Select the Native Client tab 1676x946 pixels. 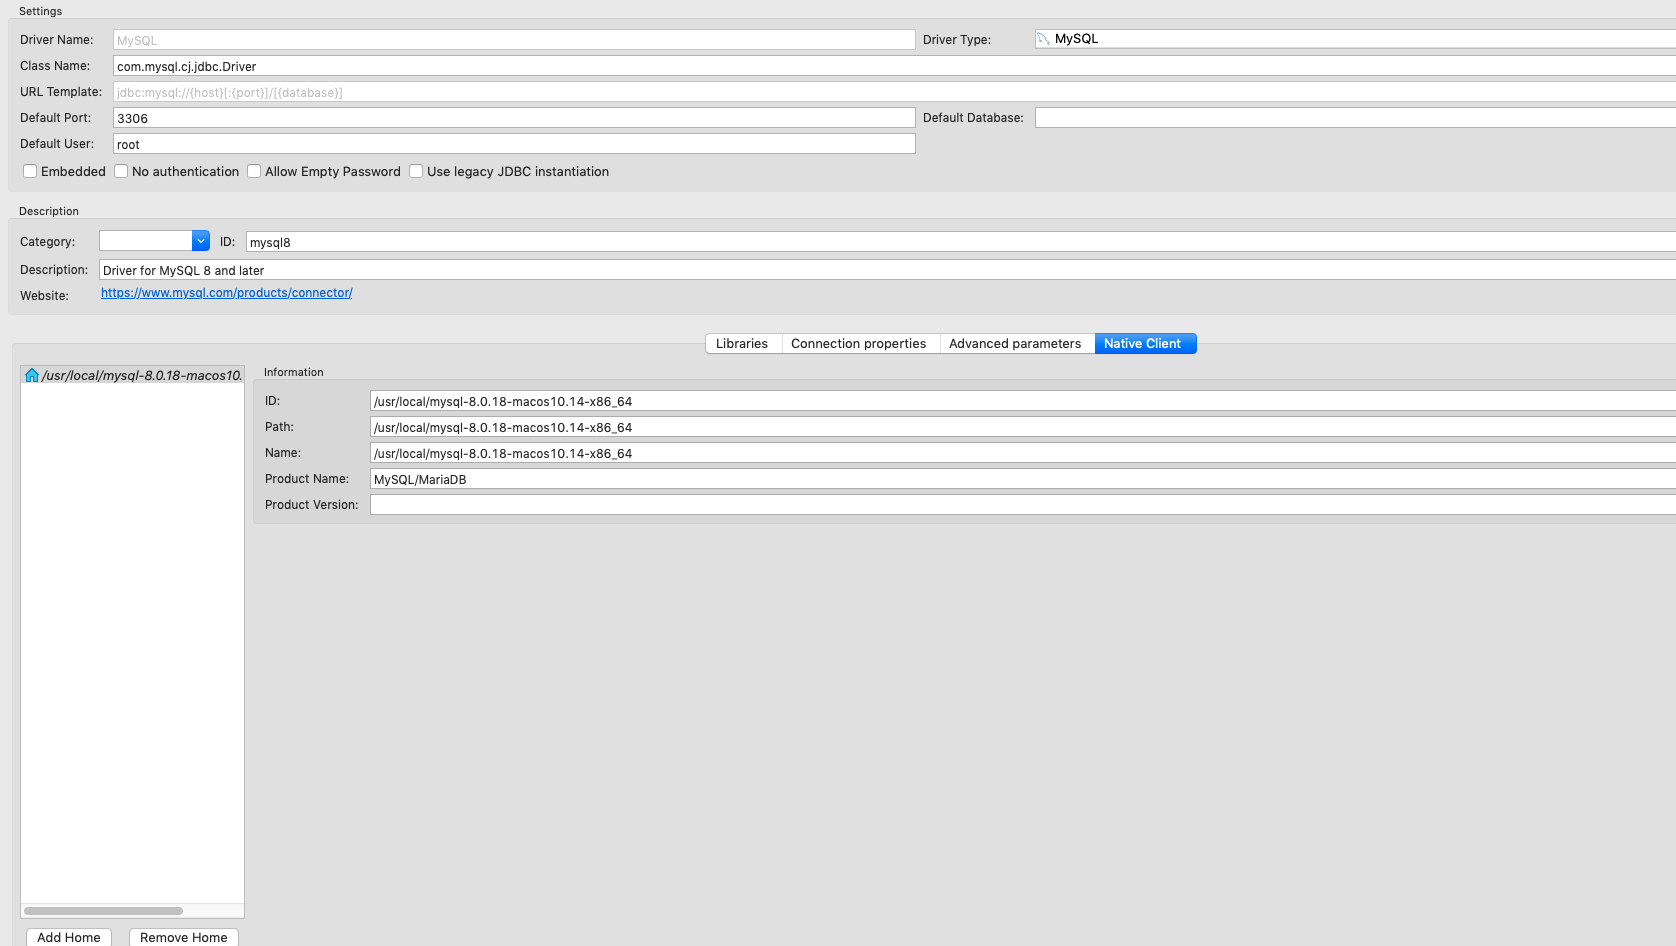tap(1144, 344)
